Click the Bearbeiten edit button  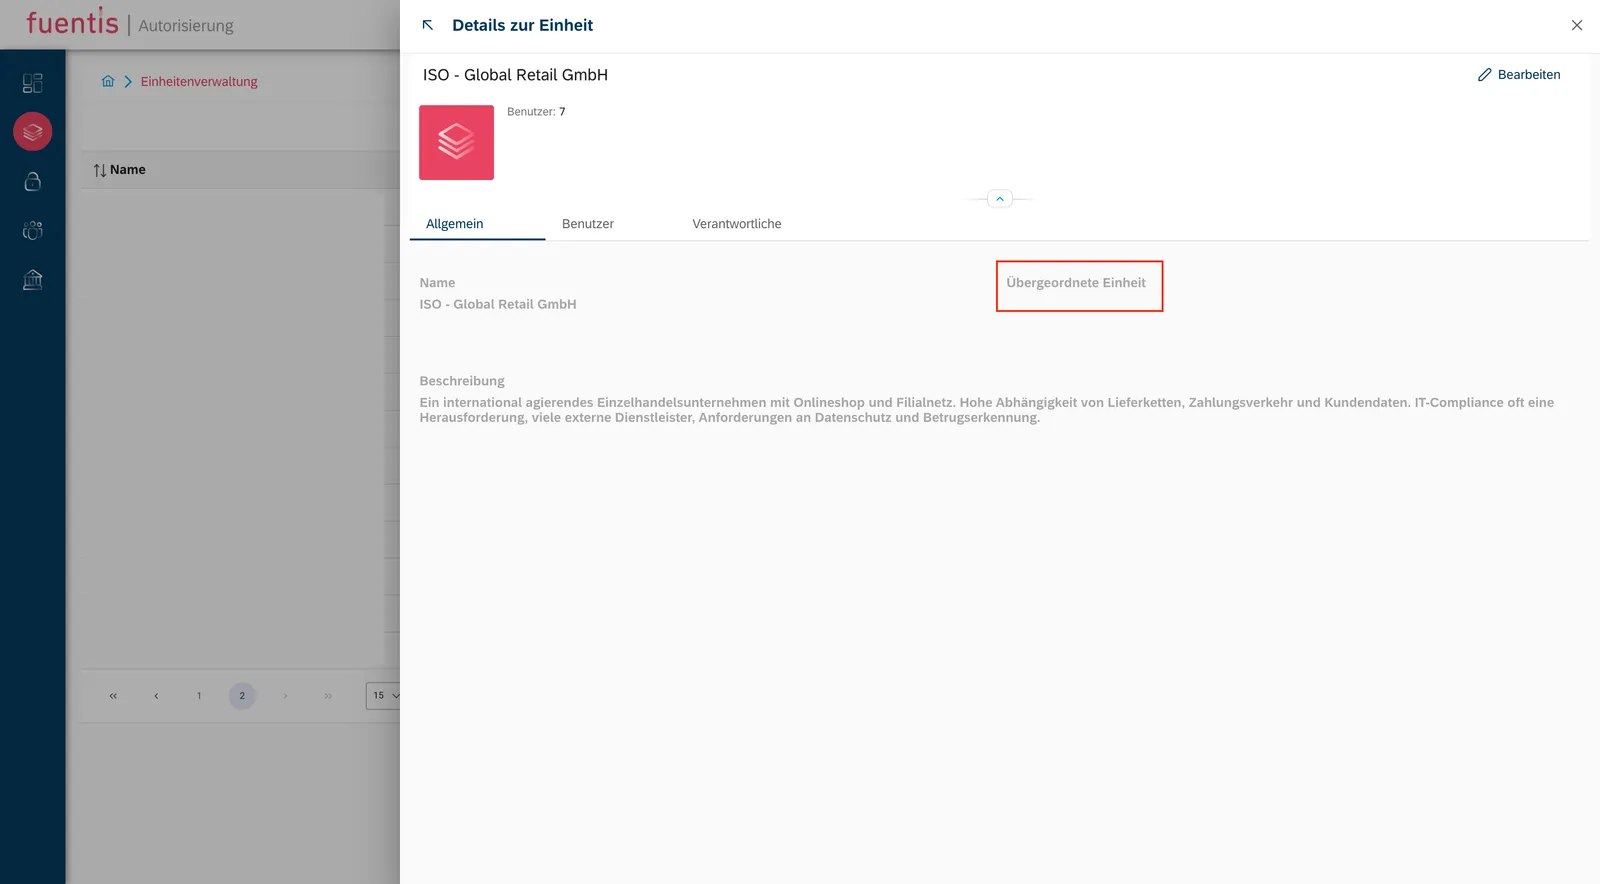1519,75
